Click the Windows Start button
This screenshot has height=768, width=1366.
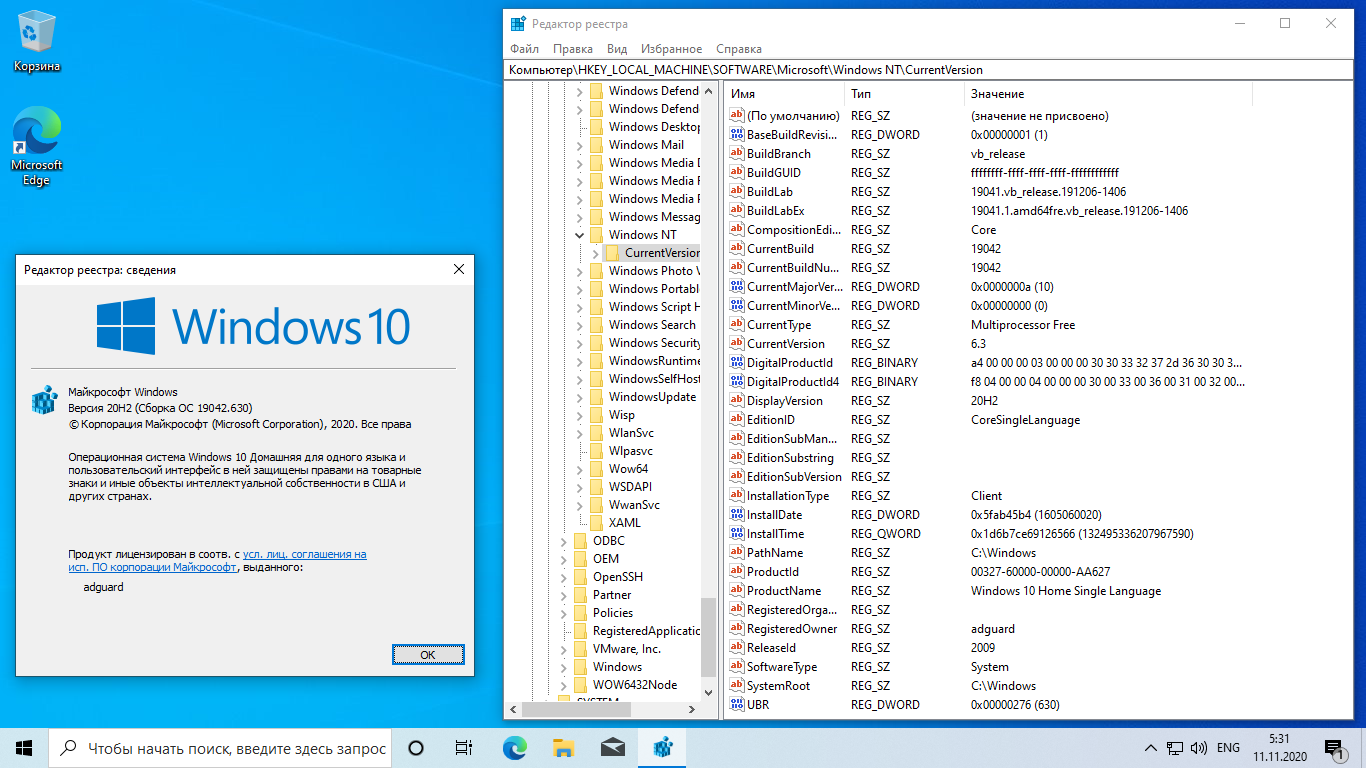pyautogui.click(x=24, y=748)
